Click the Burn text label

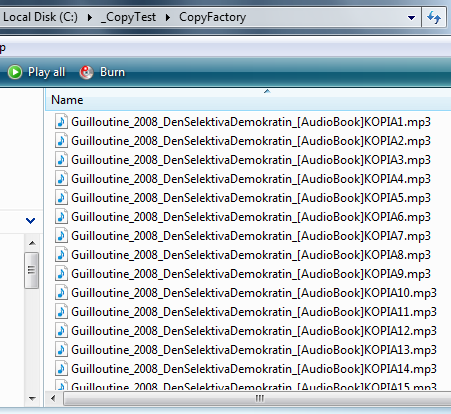click(x=112, y=72)
